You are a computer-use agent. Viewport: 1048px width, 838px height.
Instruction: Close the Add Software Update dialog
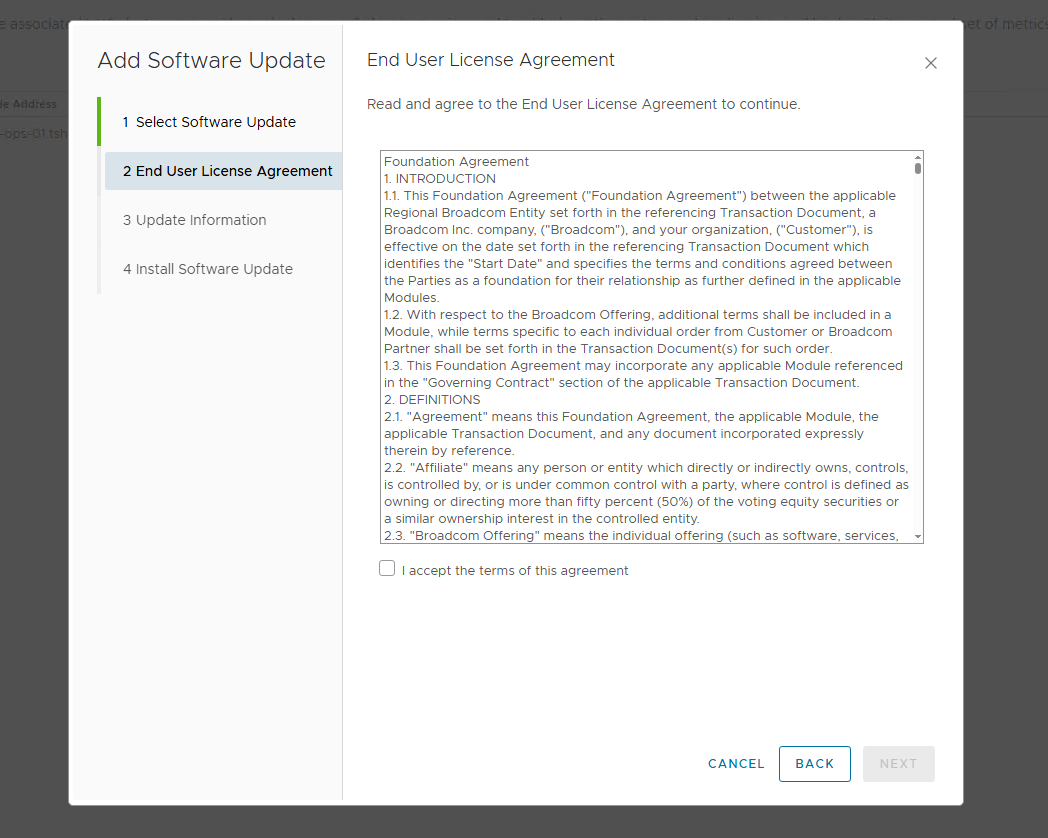pyautogui.click(x=931, y=63)
